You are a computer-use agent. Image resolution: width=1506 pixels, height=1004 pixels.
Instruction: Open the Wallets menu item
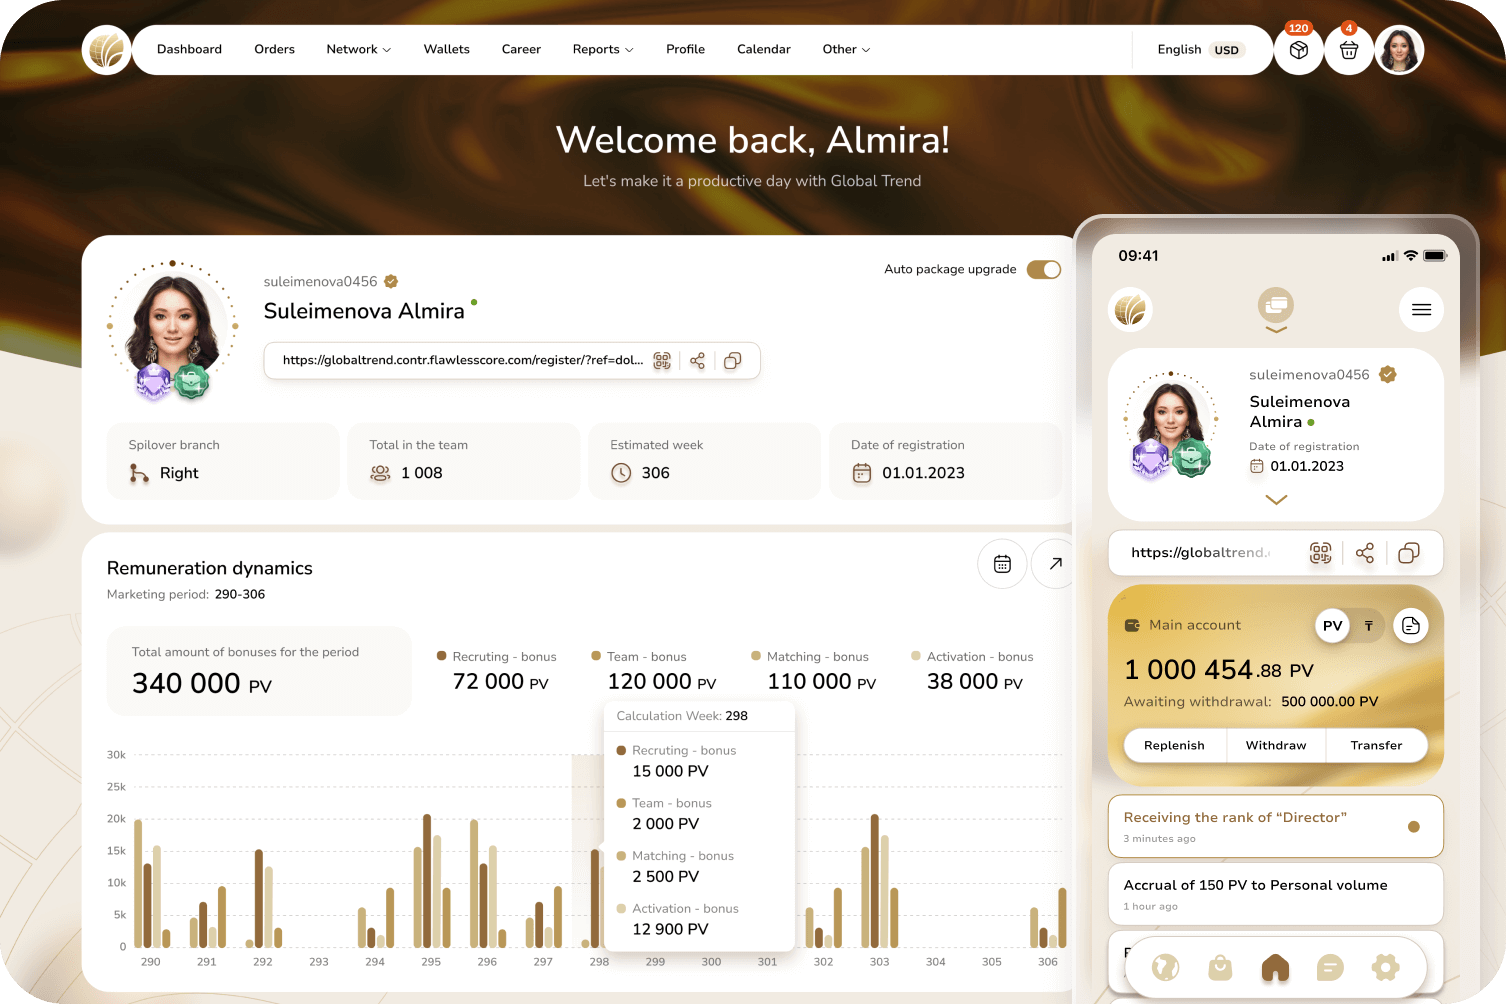click(446, 49)
